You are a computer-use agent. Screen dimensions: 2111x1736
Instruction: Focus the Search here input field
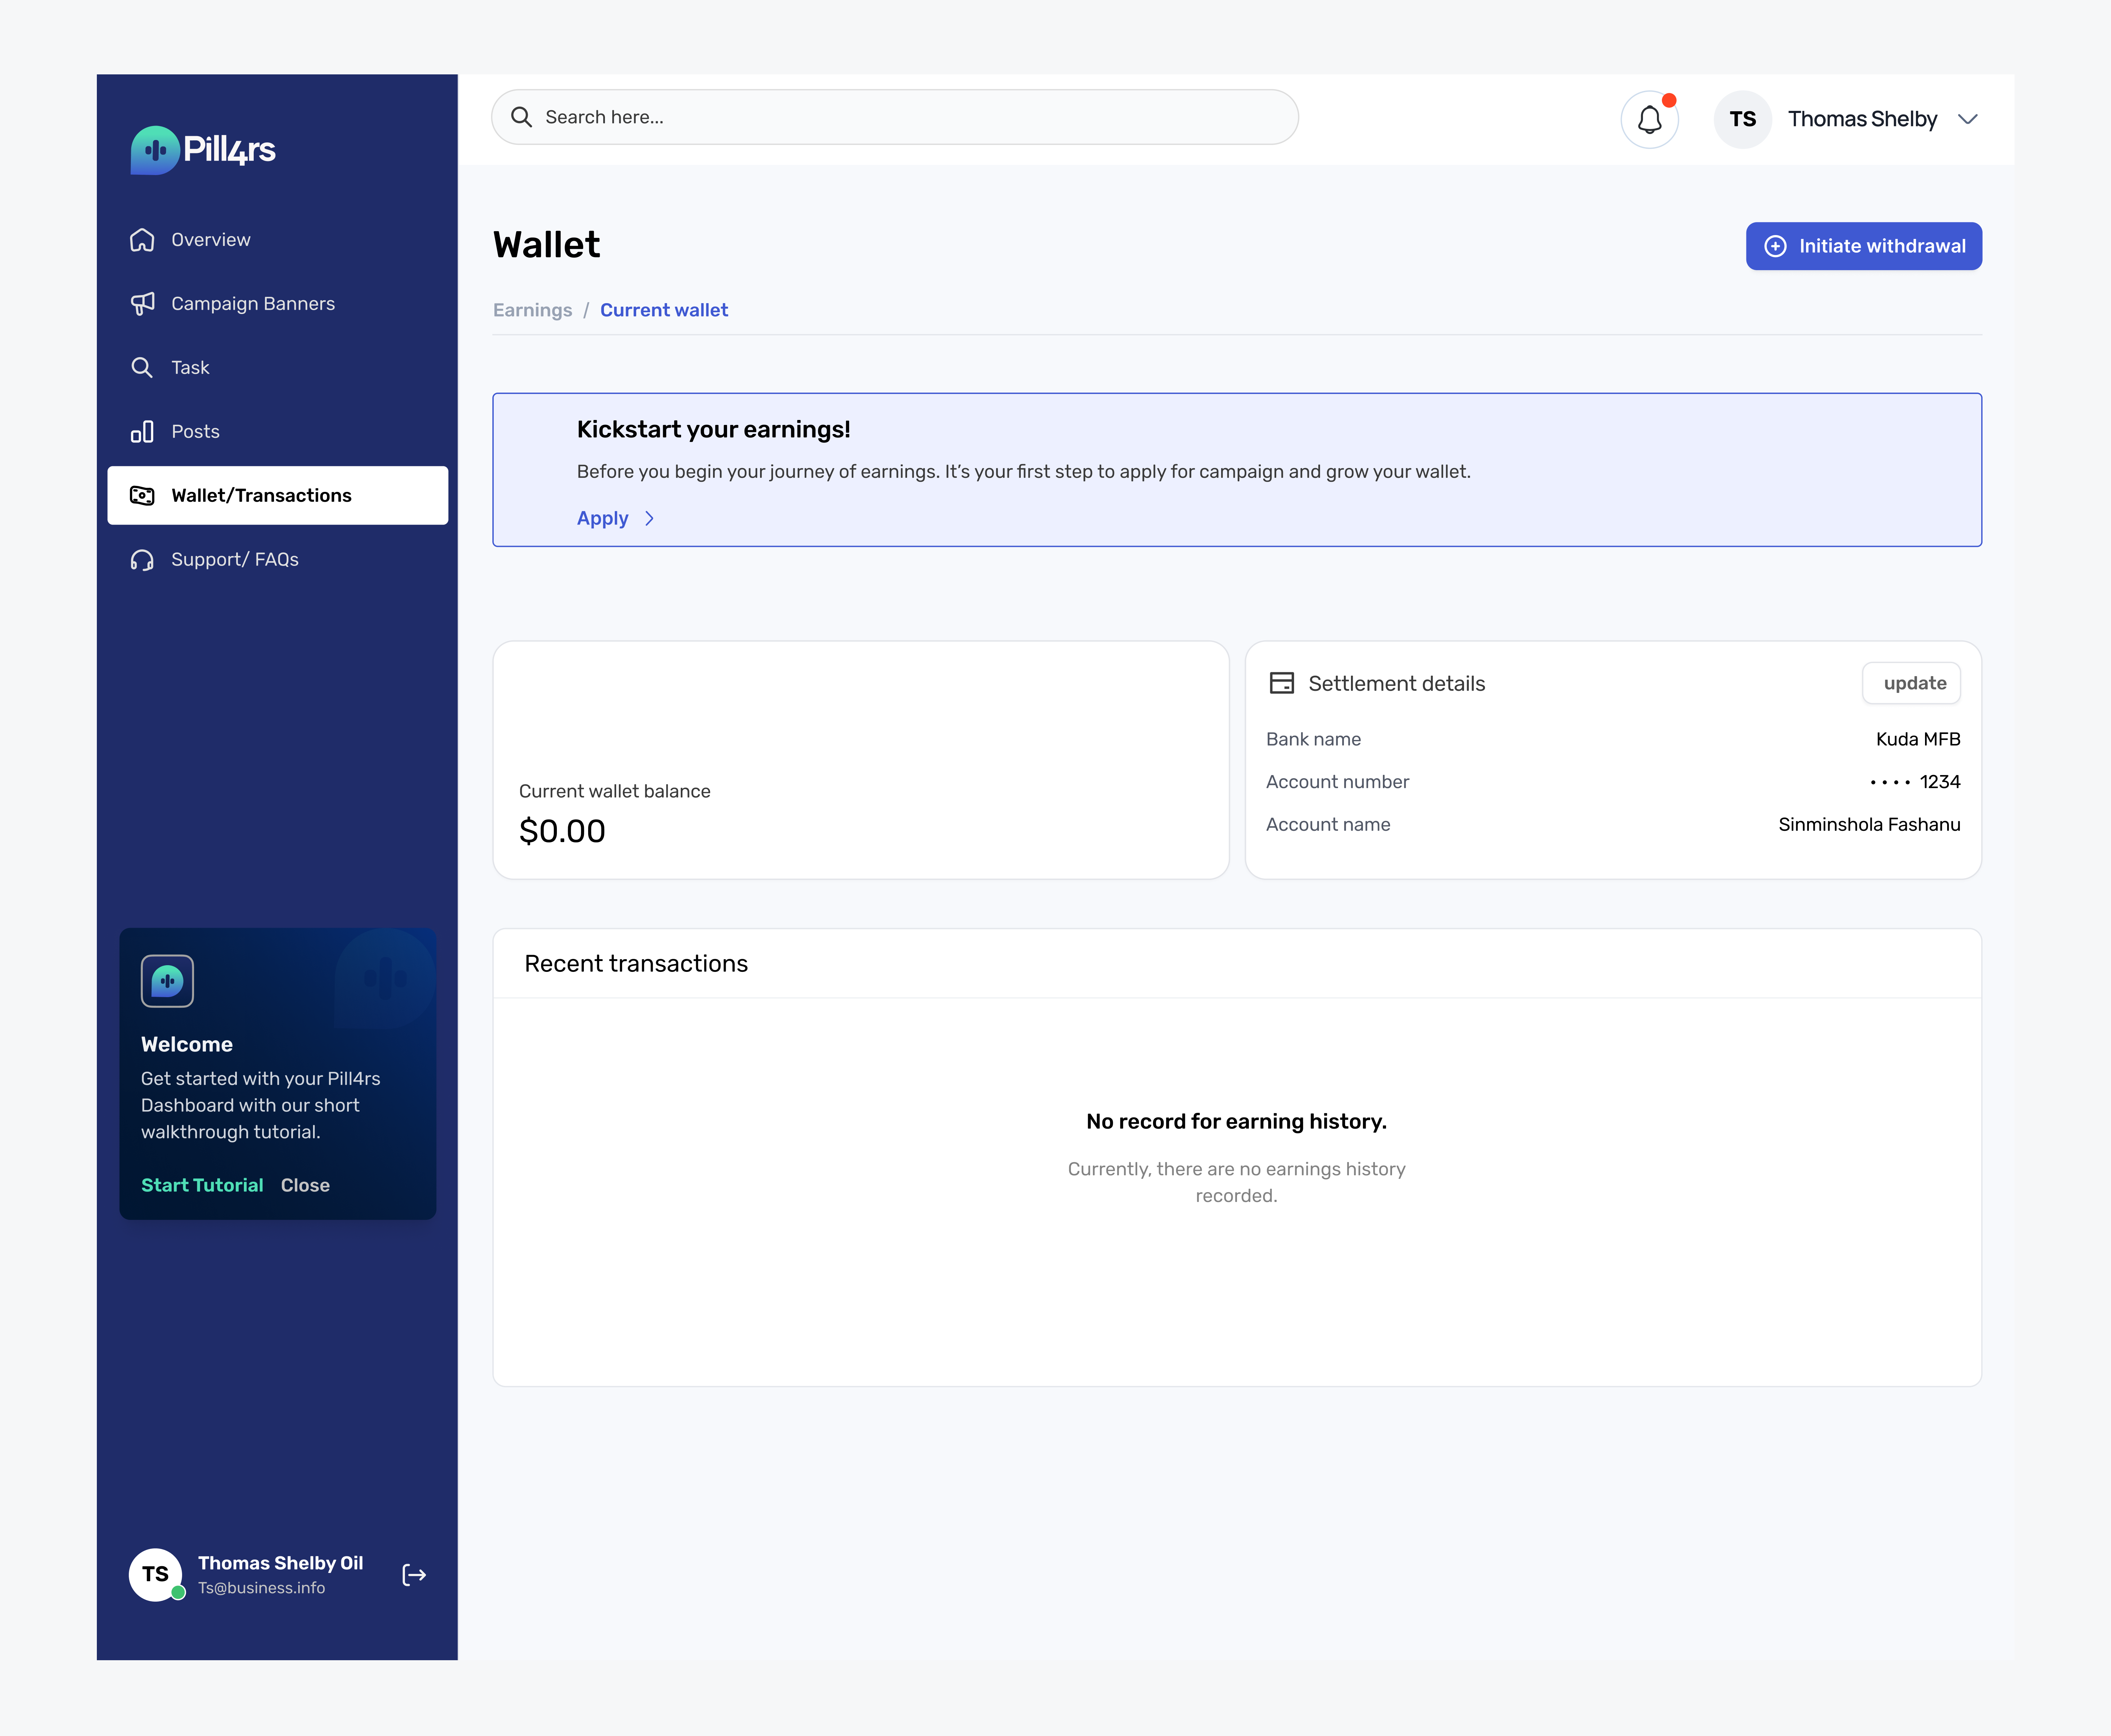pyautogui.click(x=900, y=117)
